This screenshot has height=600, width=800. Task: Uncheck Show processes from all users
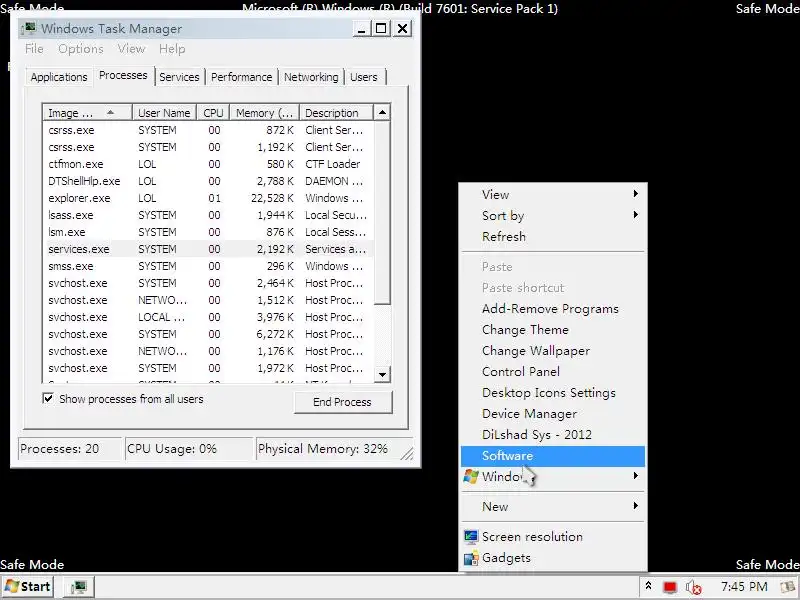click(x=48, y=398)
